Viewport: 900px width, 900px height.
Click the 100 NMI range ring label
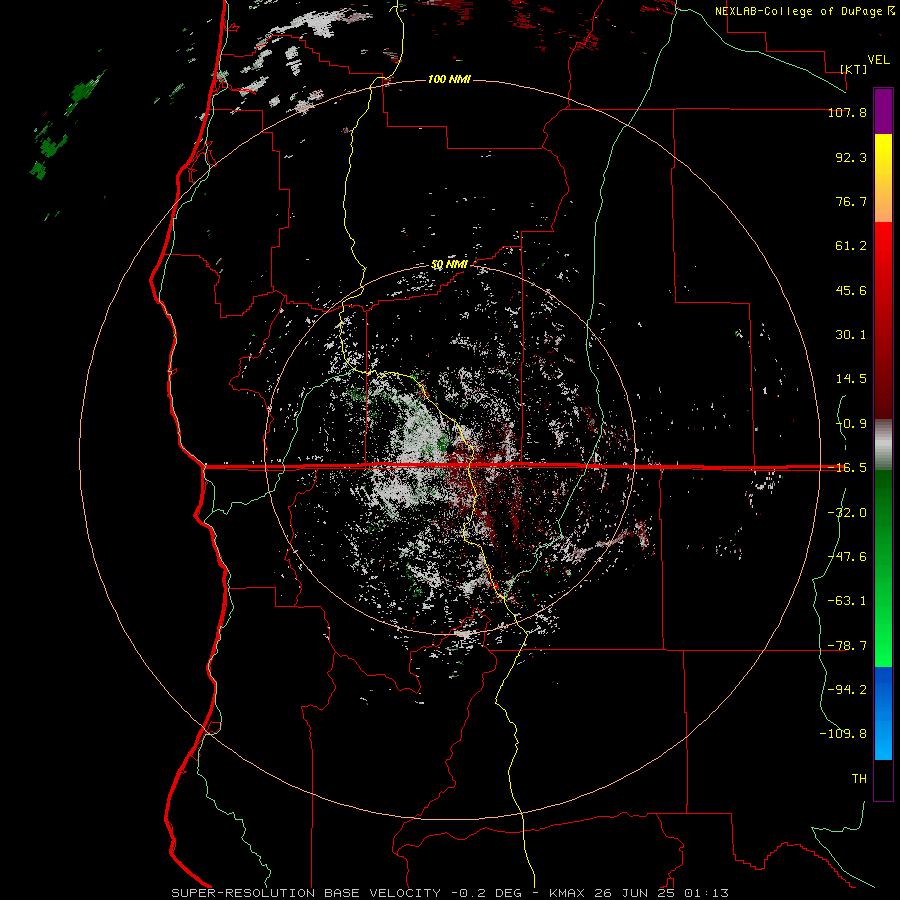(449, 79)
